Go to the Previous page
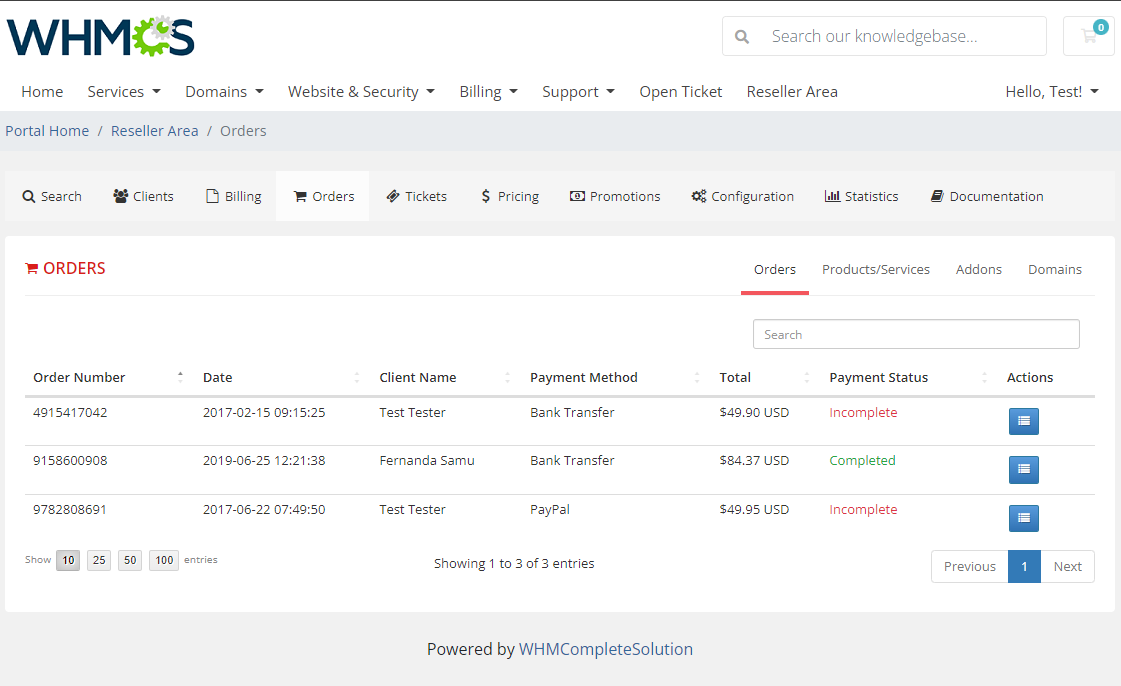This screenshot has height=686, width=1121. 969,566
